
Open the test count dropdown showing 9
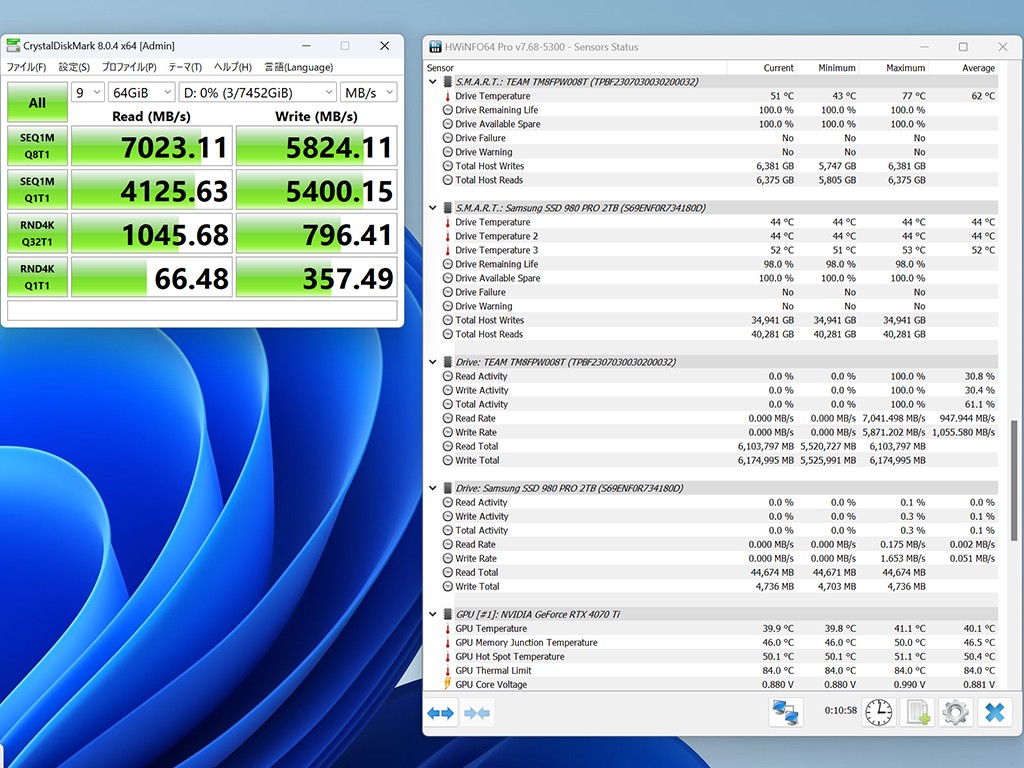click(88, 92)
